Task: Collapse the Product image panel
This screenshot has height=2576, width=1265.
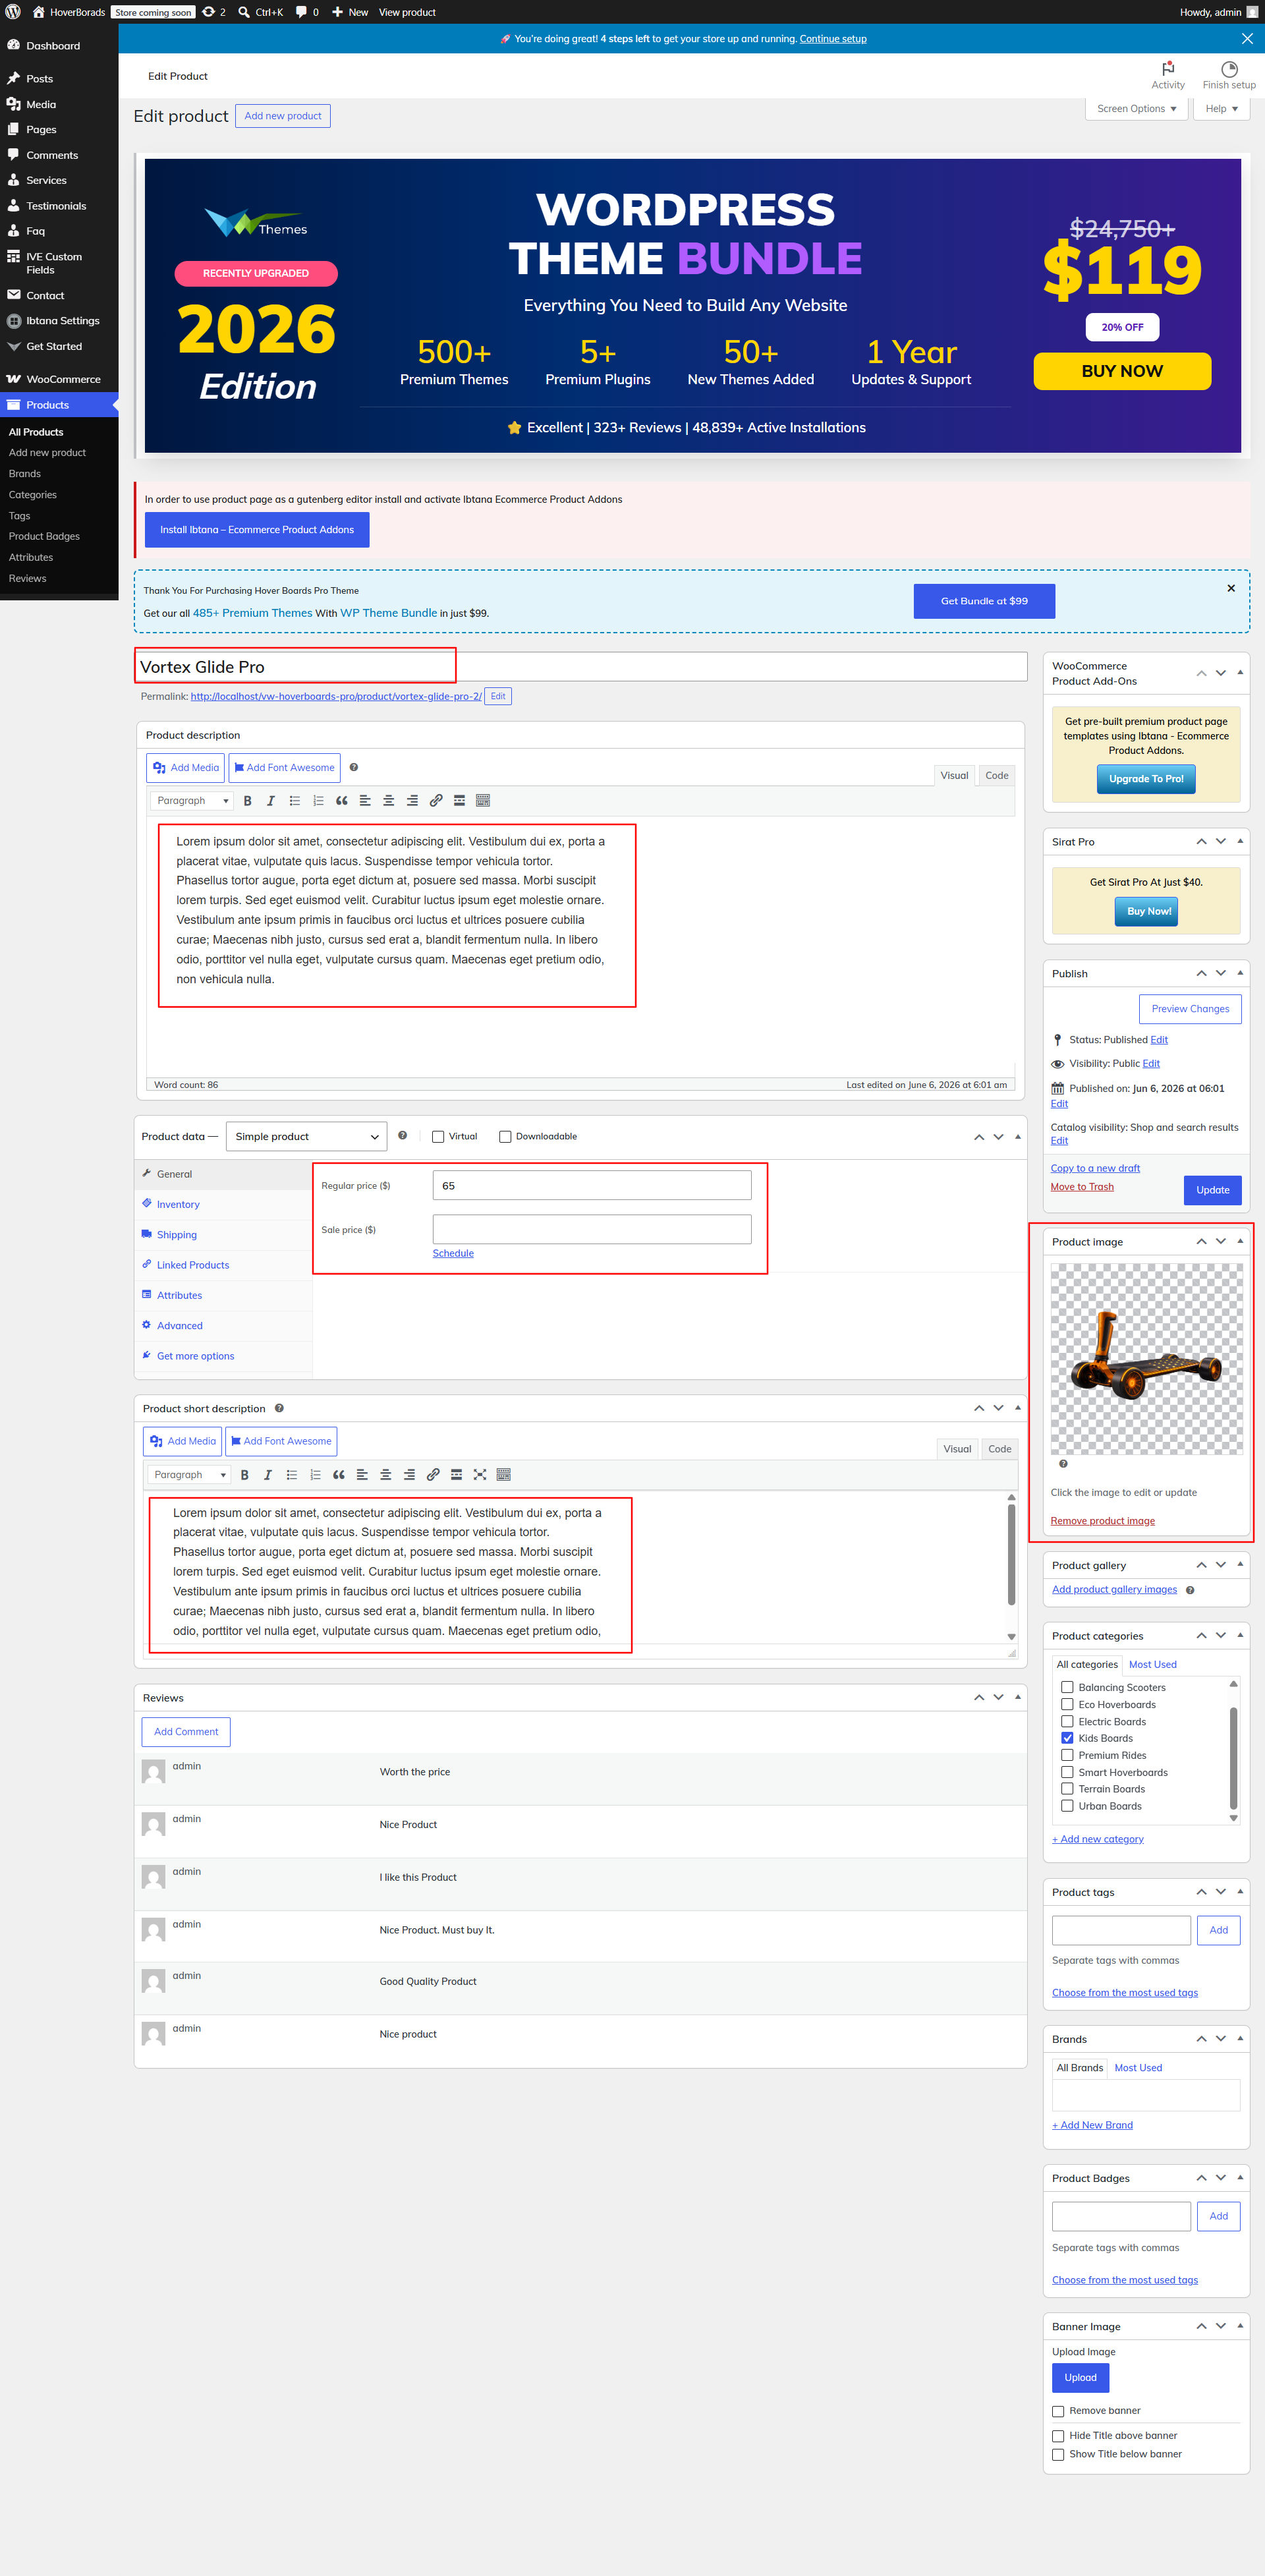Action: click(1240, 1241)
